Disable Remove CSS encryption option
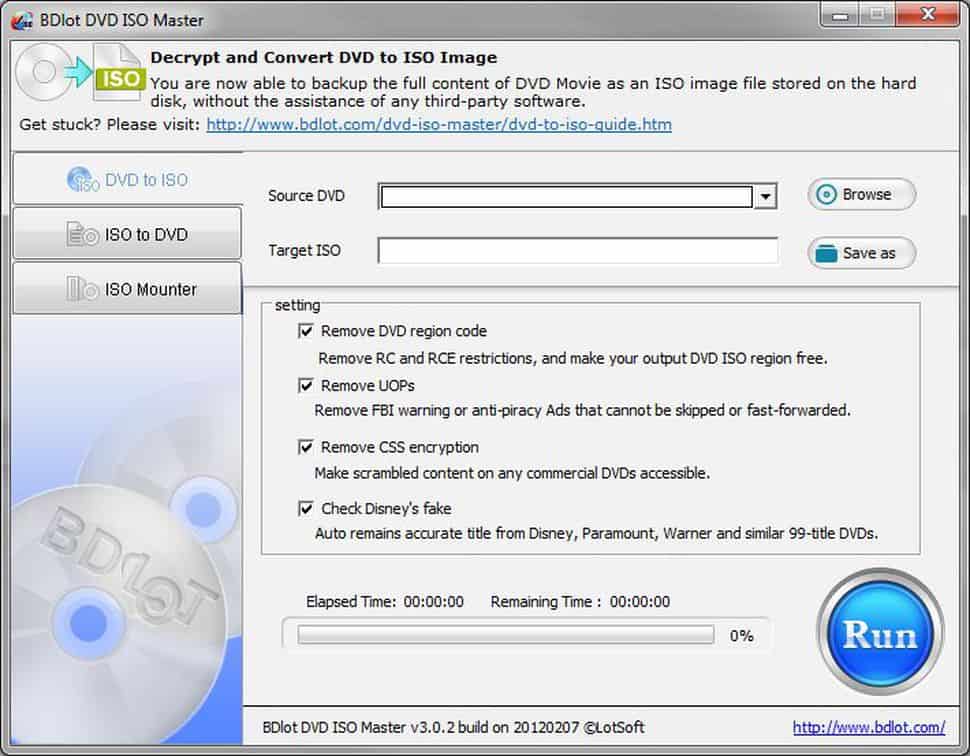Image resolution: width=970 pixels, height=756 pixels. coord(306,447)
